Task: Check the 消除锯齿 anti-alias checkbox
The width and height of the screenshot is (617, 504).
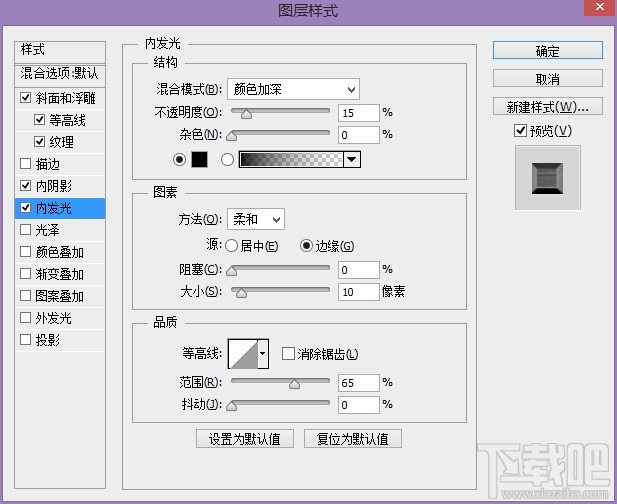Action: click(288, 354)
